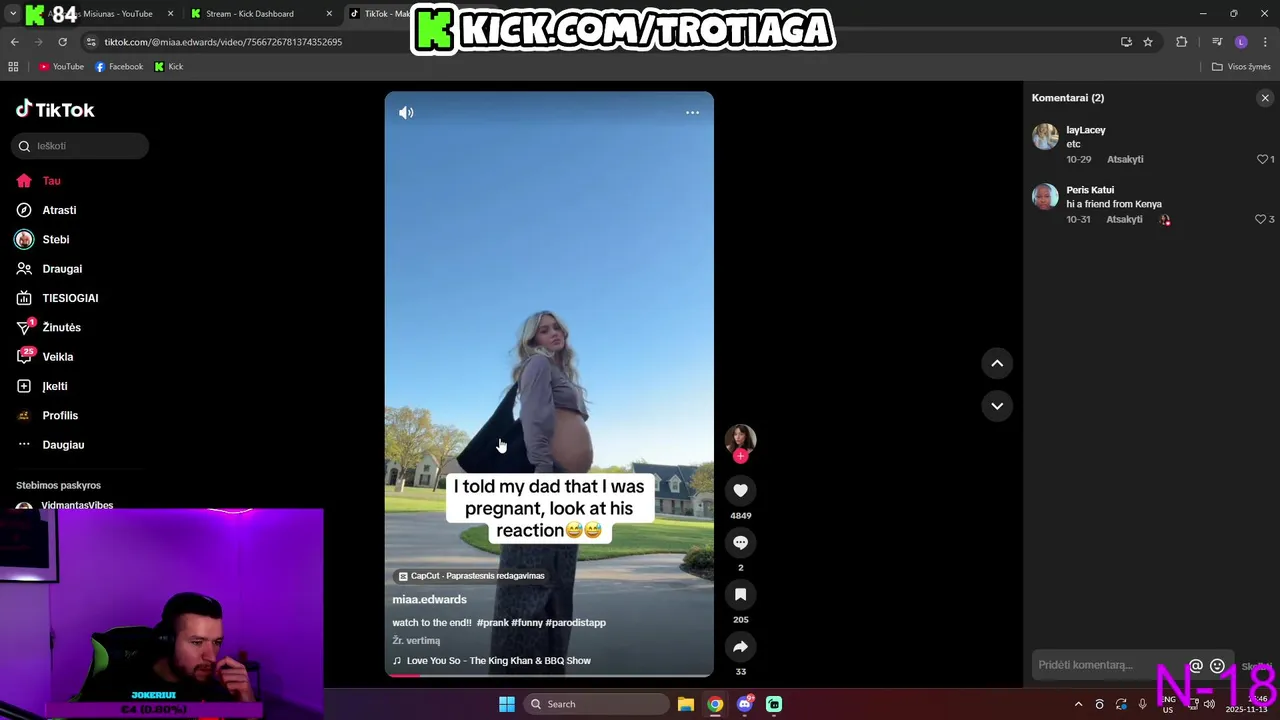Go back in browser history
The width and height of the screenshot is (1280, 720).
pyautogui.click(x=14, y=42)
